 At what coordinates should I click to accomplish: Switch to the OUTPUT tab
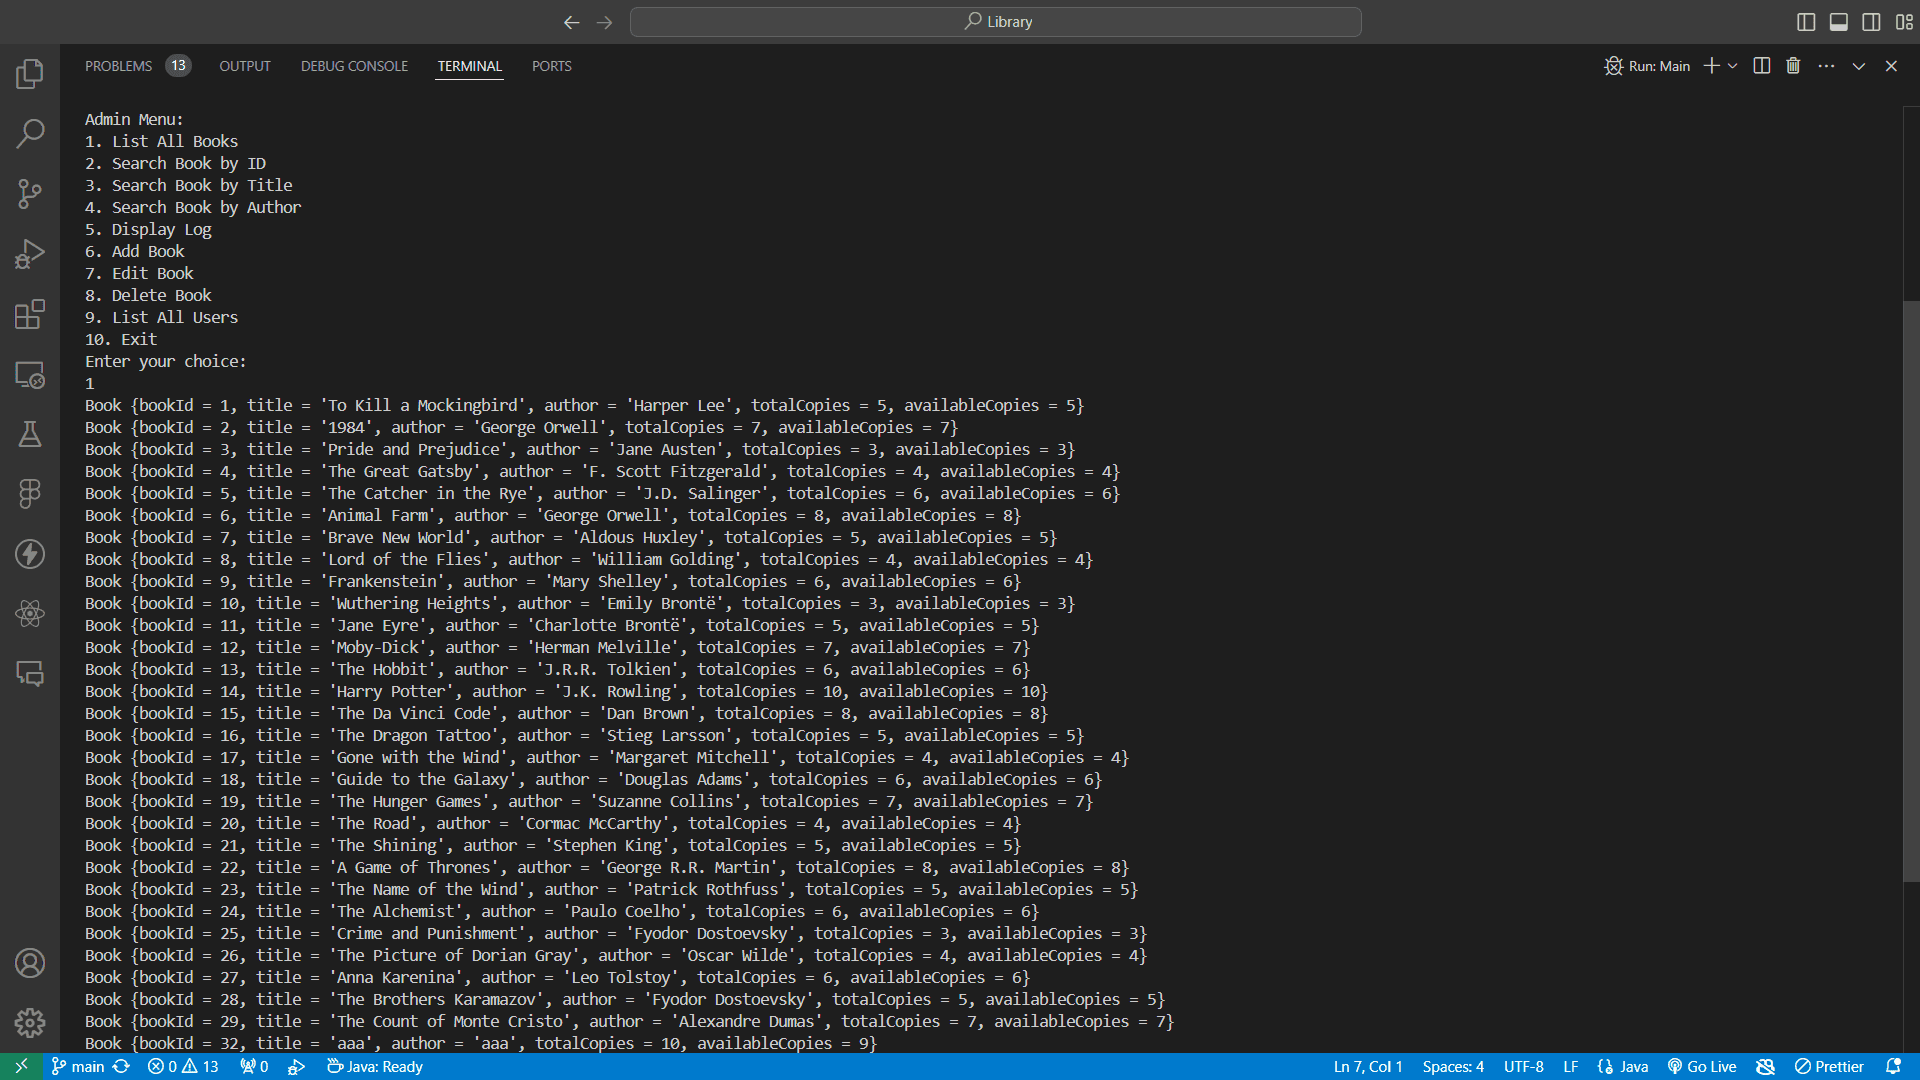[245, 66]
